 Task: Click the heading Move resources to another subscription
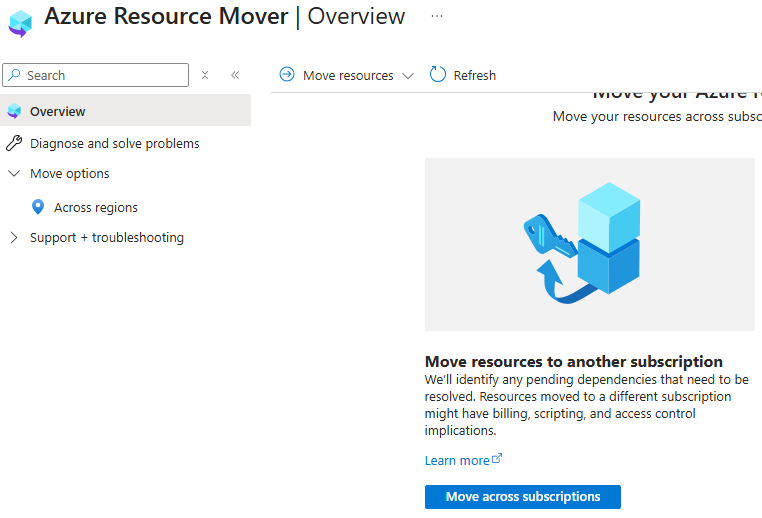tap(573, 362)
